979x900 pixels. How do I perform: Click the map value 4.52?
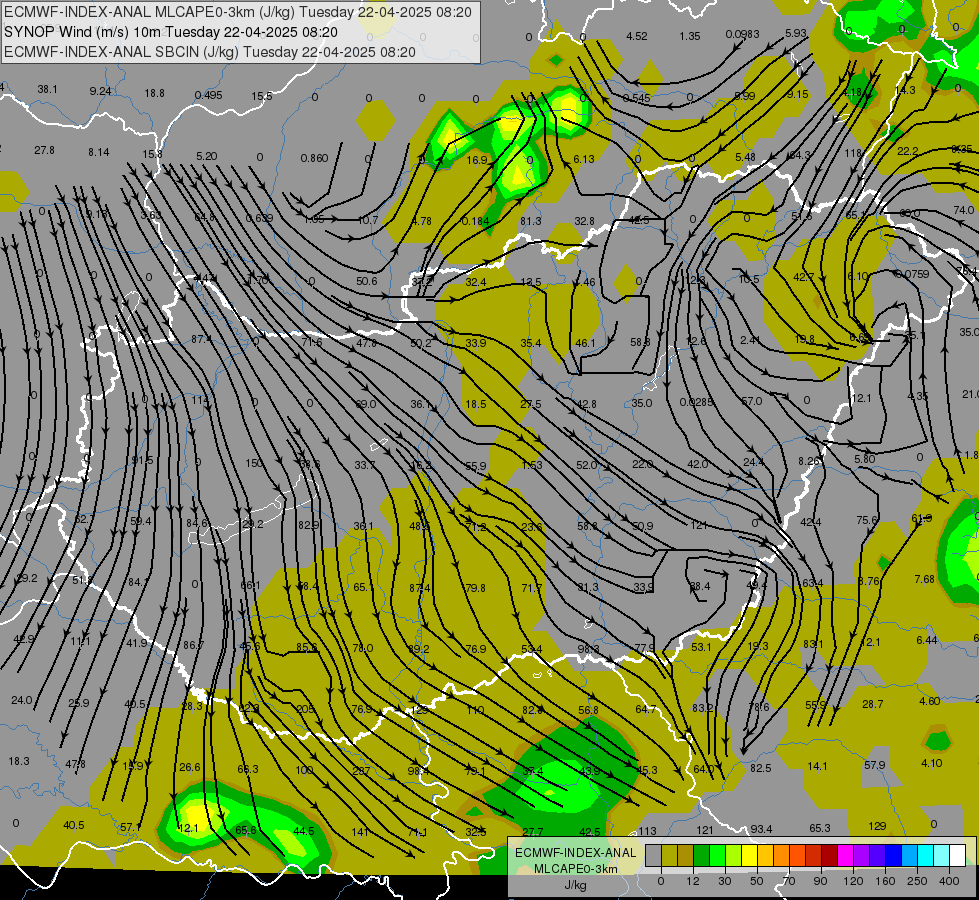(637, 36)
